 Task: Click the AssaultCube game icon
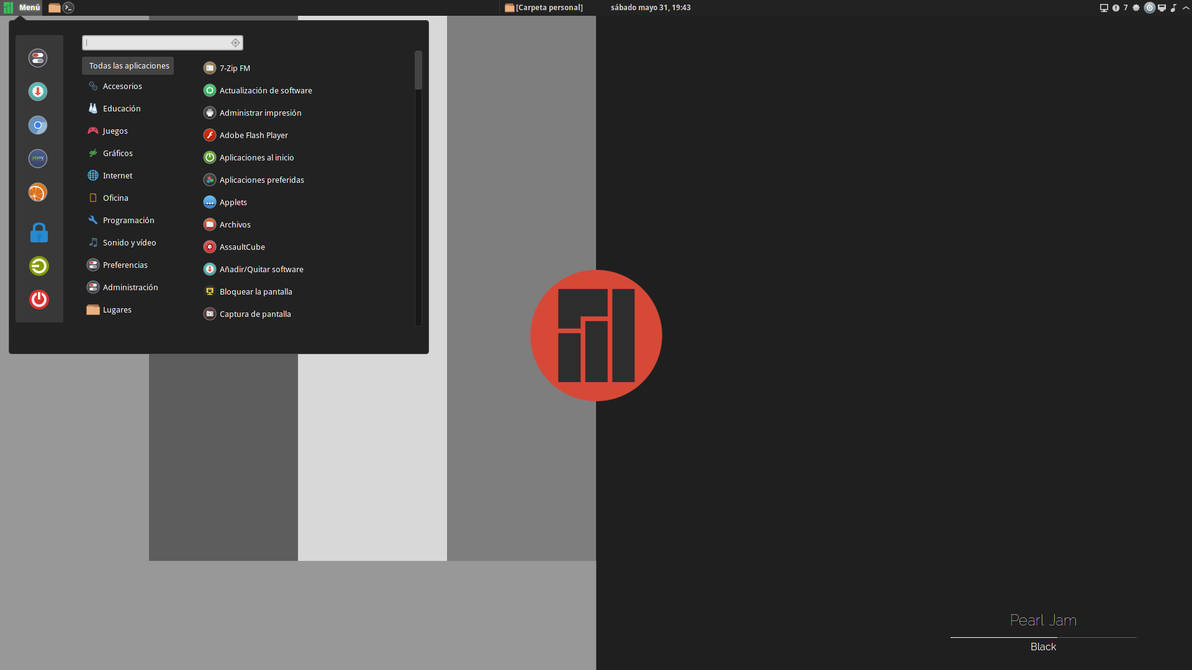coord(210,246)
